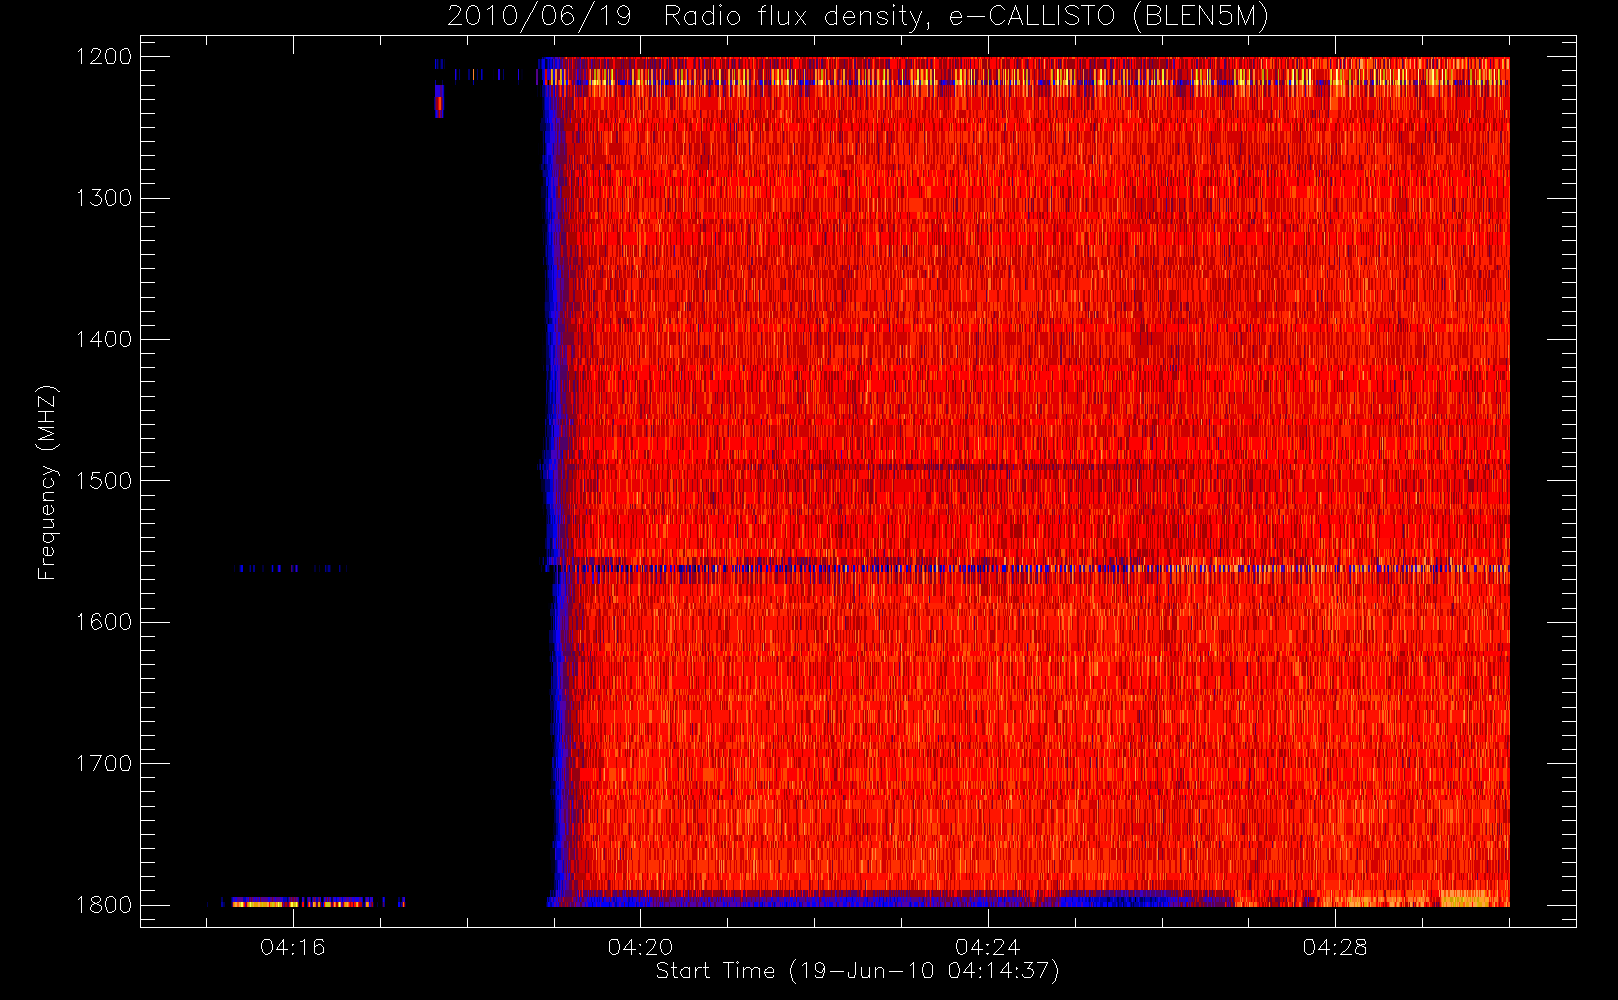Screen dimensions: 1618x1000
Task: Click the 1300 frequency tick label
Action: (x=104, y=198)
